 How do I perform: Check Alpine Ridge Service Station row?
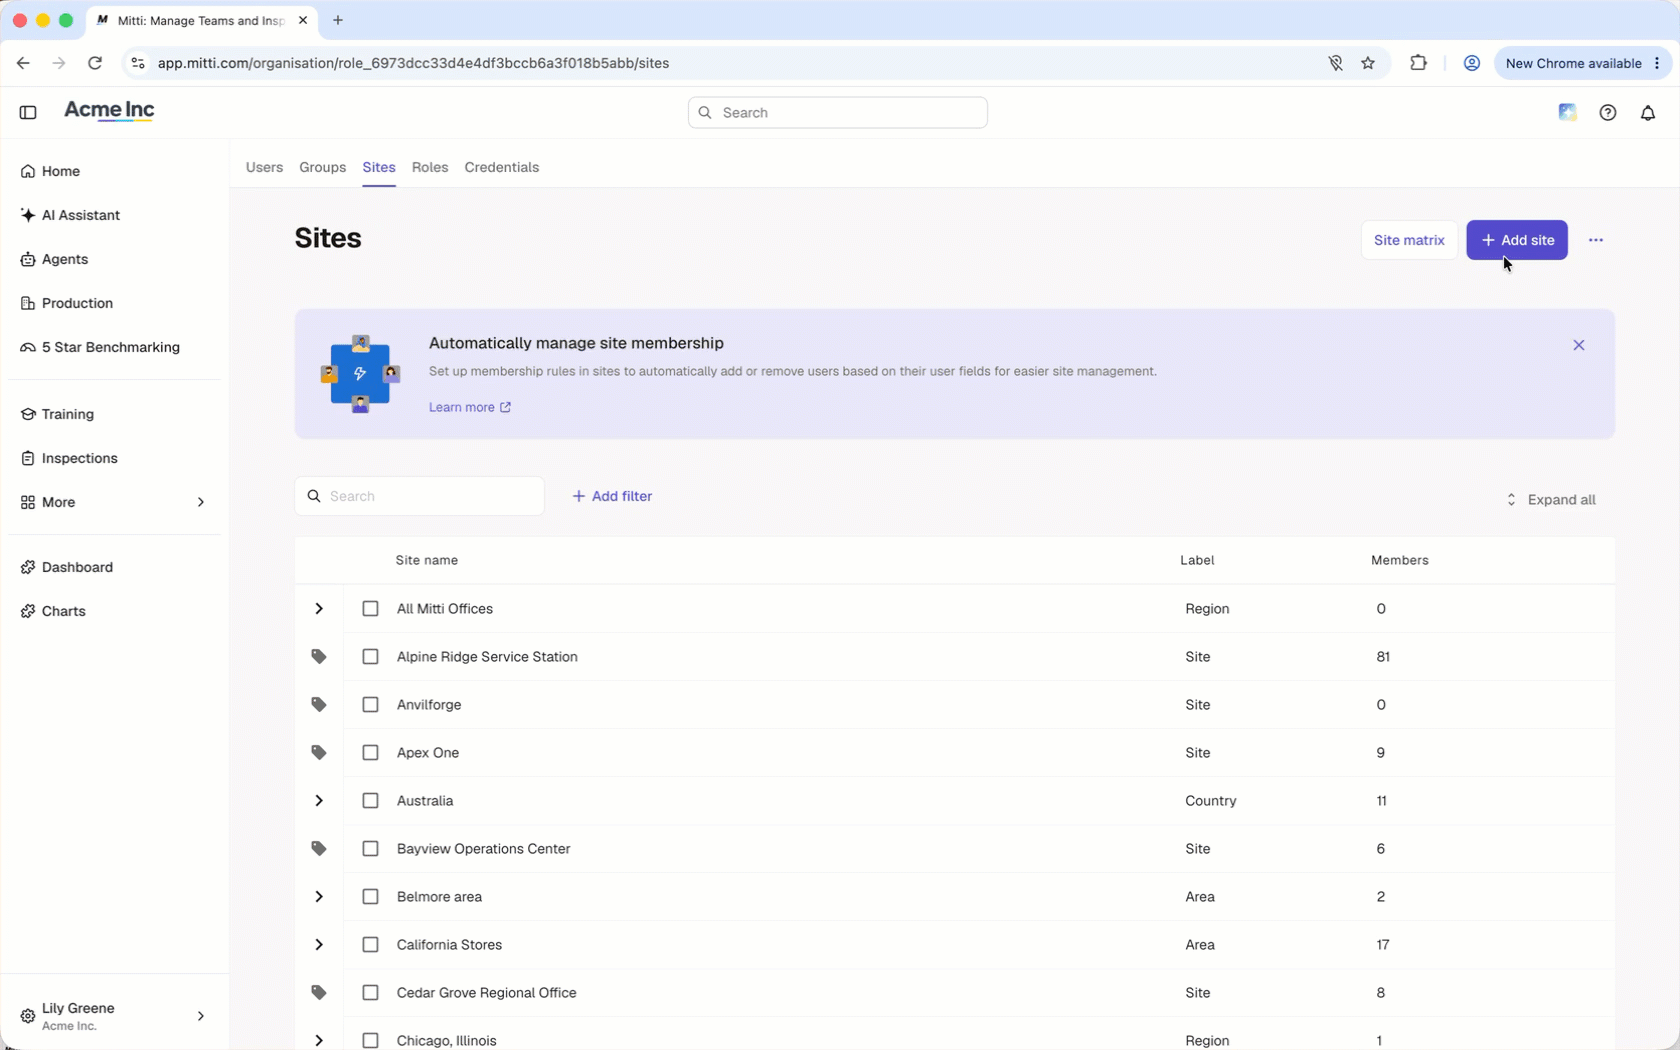[371, 657]
